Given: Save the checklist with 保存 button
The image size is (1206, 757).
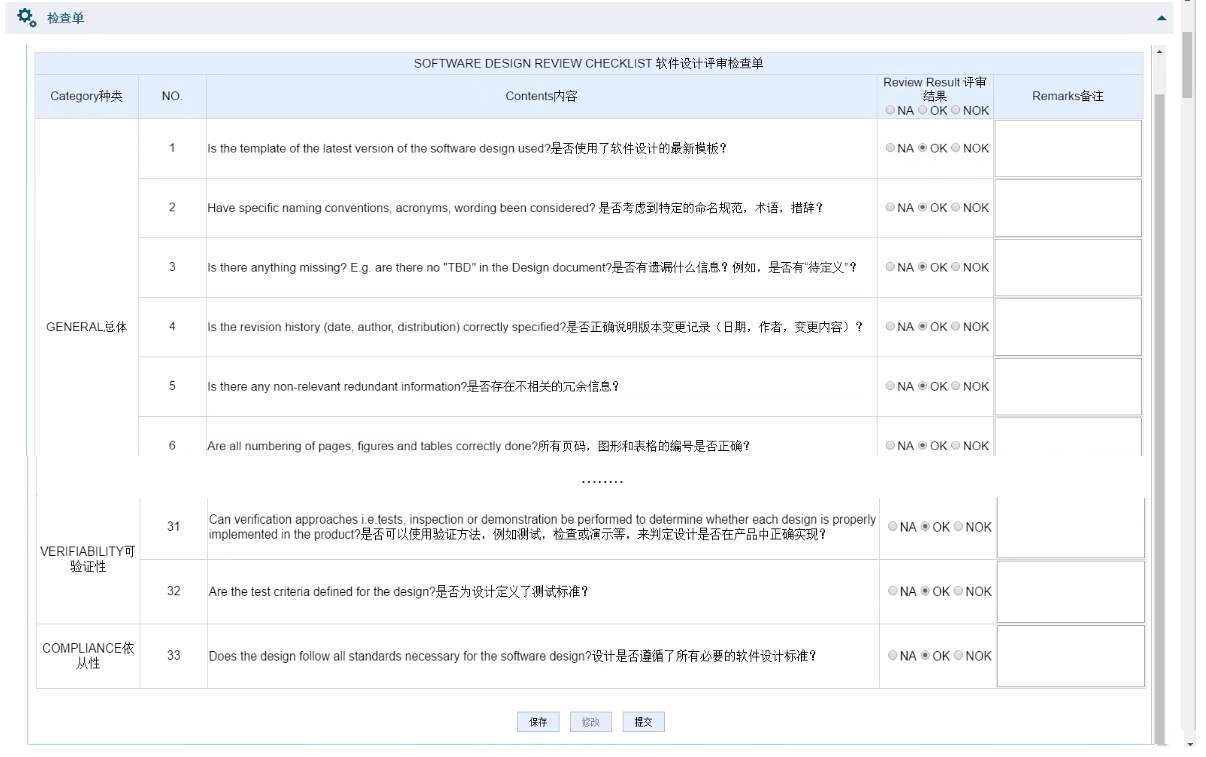Looking at the screenshot, I should pyautogui.click(x=538, y=722).
